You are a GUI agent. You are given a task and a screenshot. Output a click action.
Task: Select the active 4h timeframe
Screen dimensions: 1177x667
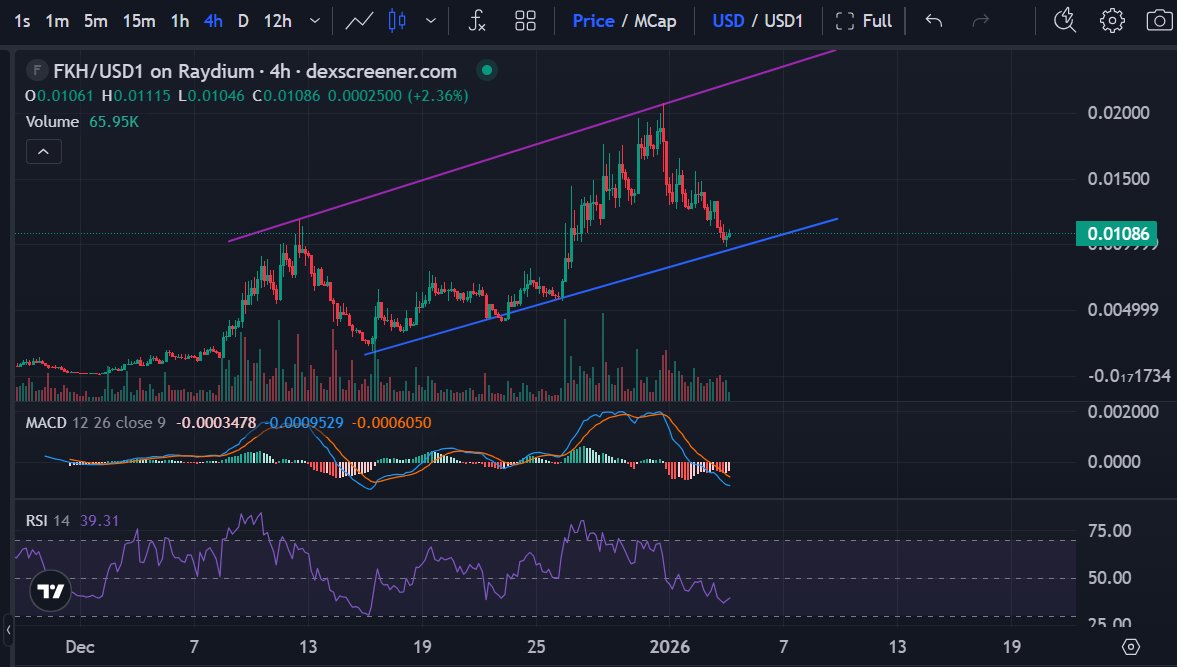pyautogui.click(x=213, y=21)
